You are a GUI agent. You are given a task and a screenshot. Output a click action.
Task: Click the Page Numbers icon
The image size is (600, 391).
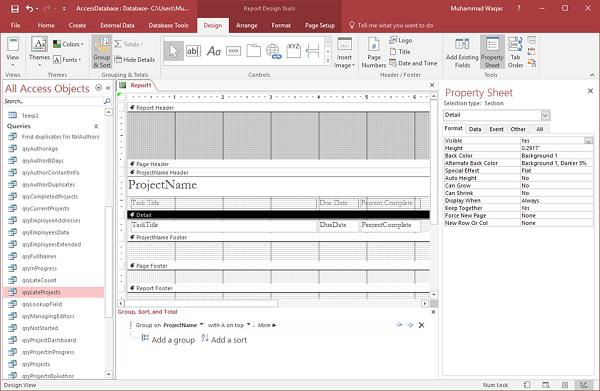click(374, 53)
